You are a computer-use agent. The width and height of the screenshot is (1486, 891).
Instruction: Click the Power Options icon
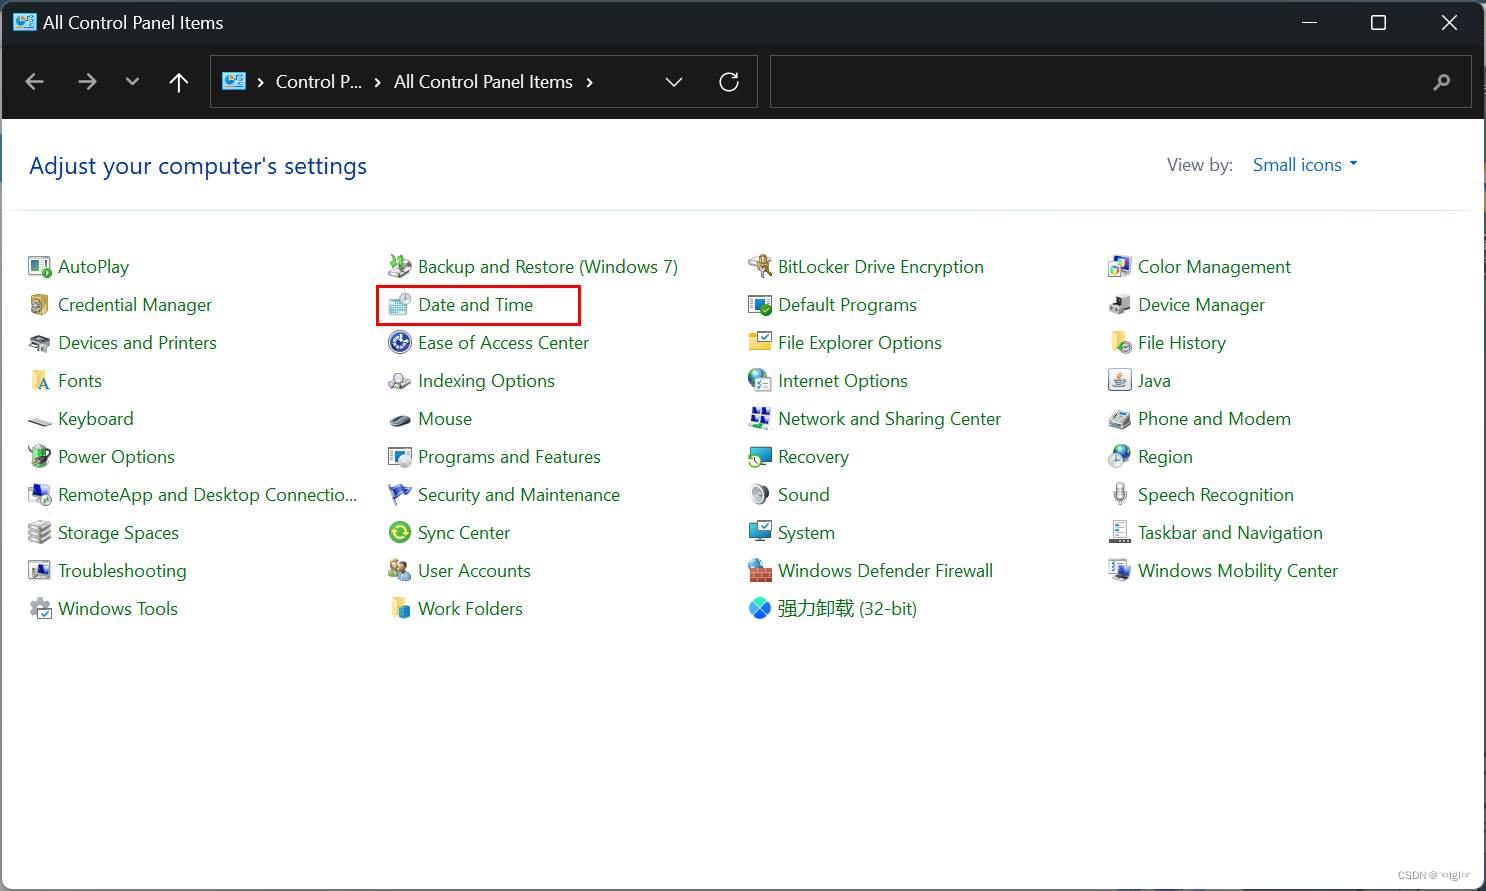[x=40, y=457]
